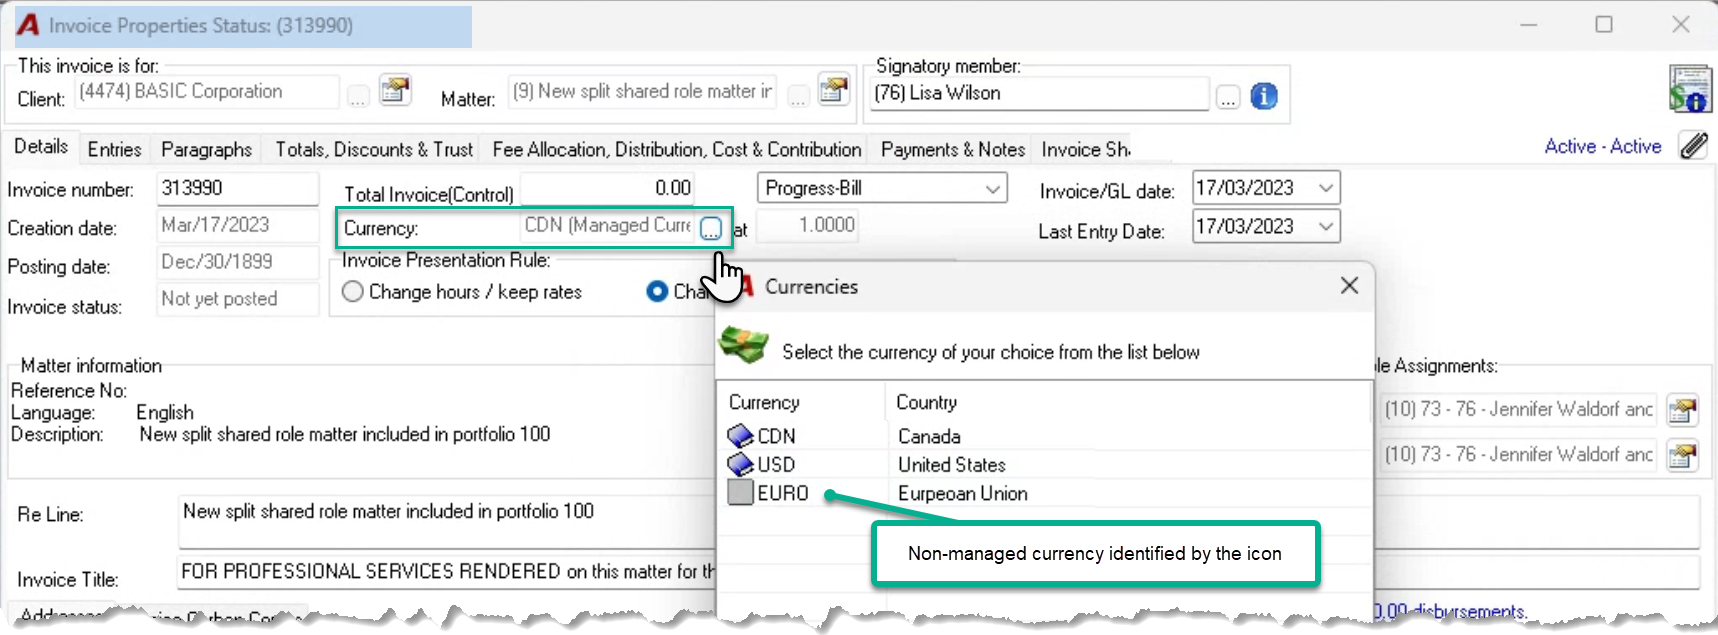Maximize the Invoice Properties window
This screenshot has width=1718, height=635.
[x=1604, y=24]
